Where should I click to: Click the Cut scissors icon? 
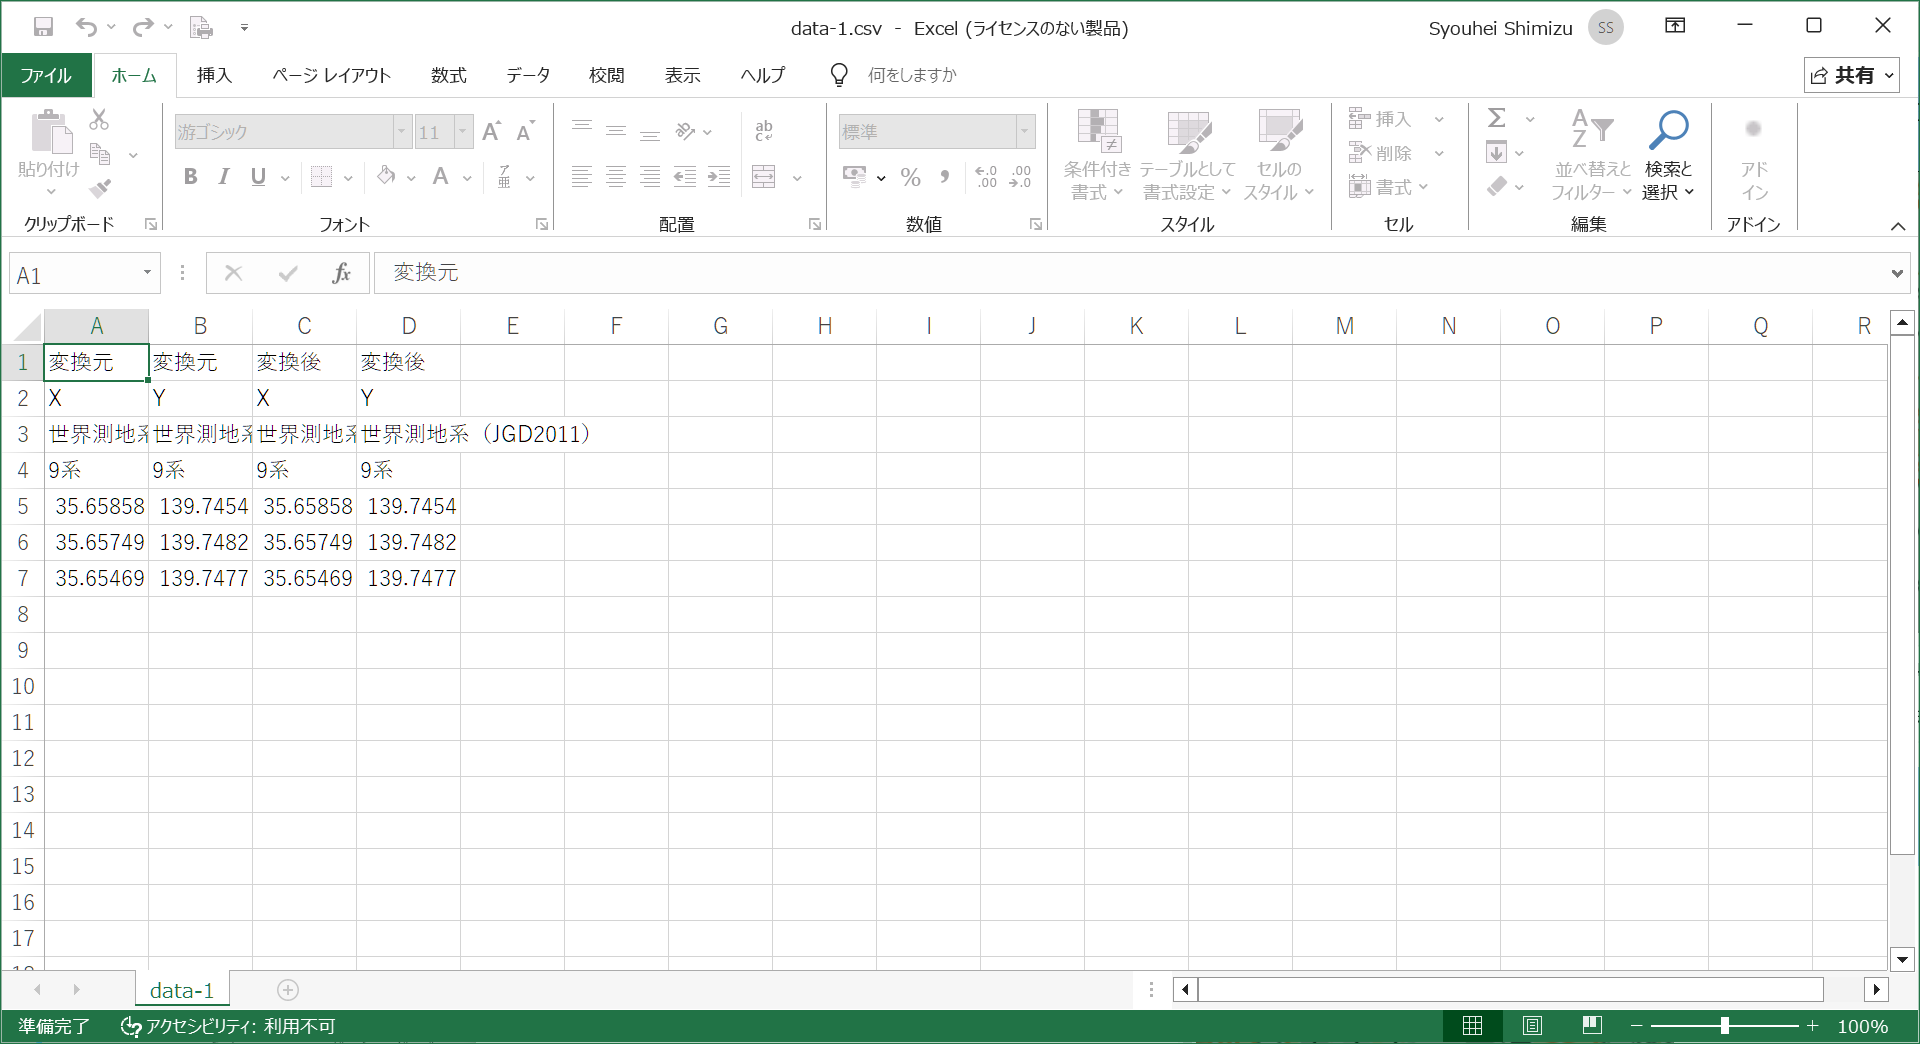click(x=99, y=120)
